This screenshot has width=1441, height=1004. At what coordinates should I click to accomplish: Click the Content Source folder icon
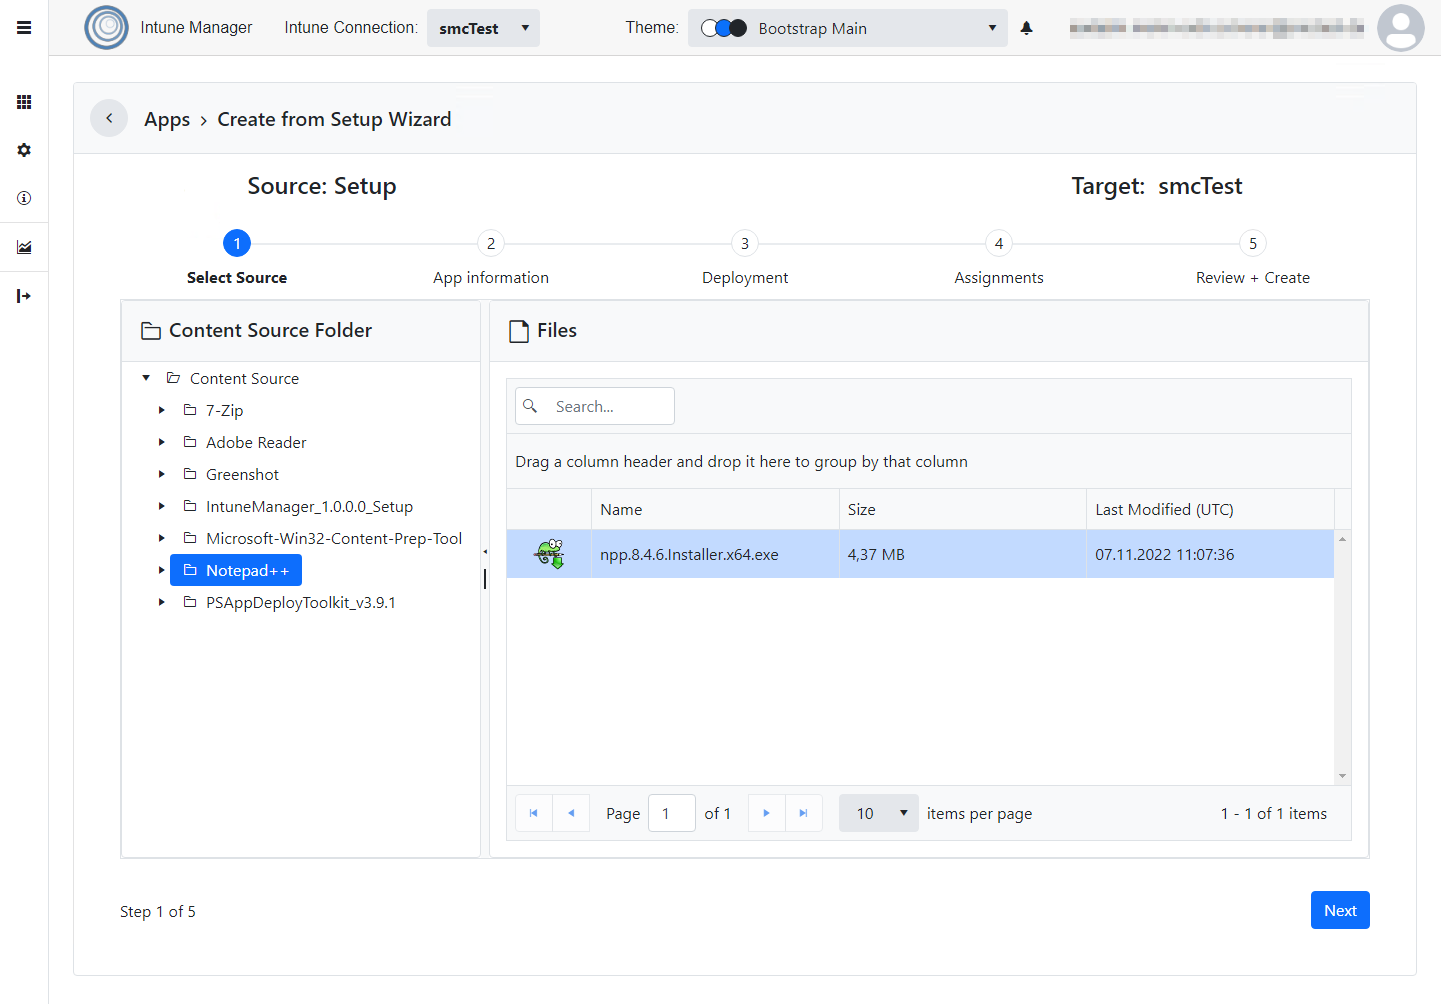[173, 378]
